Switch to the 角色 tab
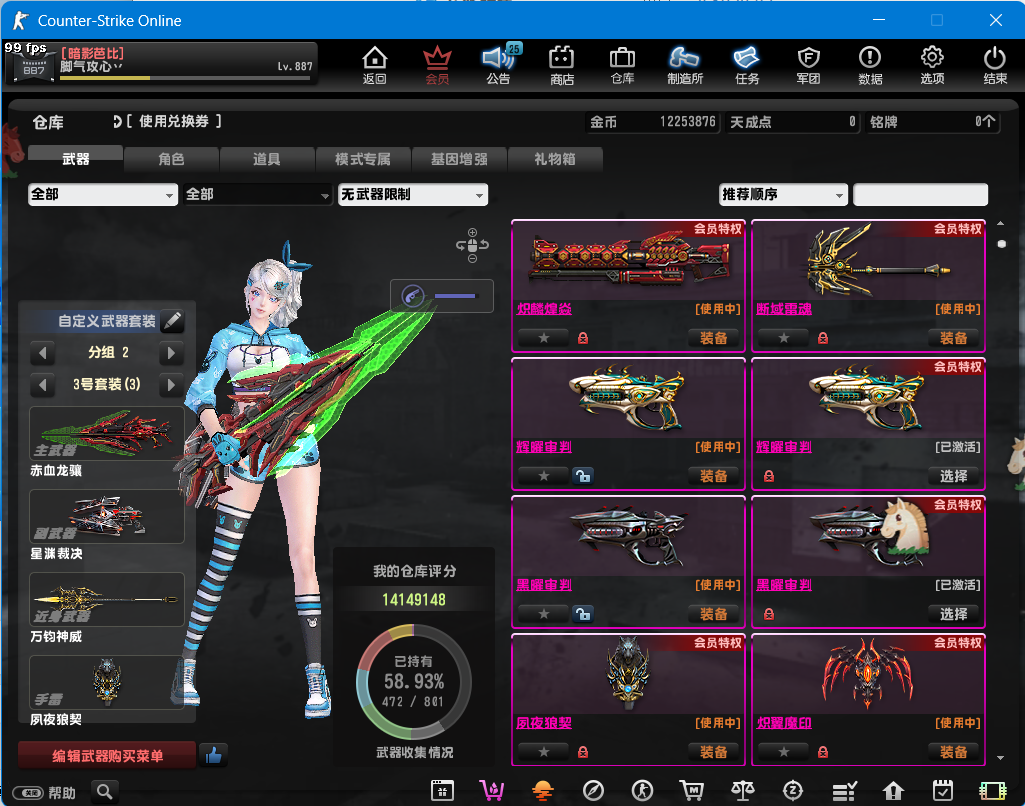The height and width of the screenshot is (806, 1025). (x=171, y=159)
